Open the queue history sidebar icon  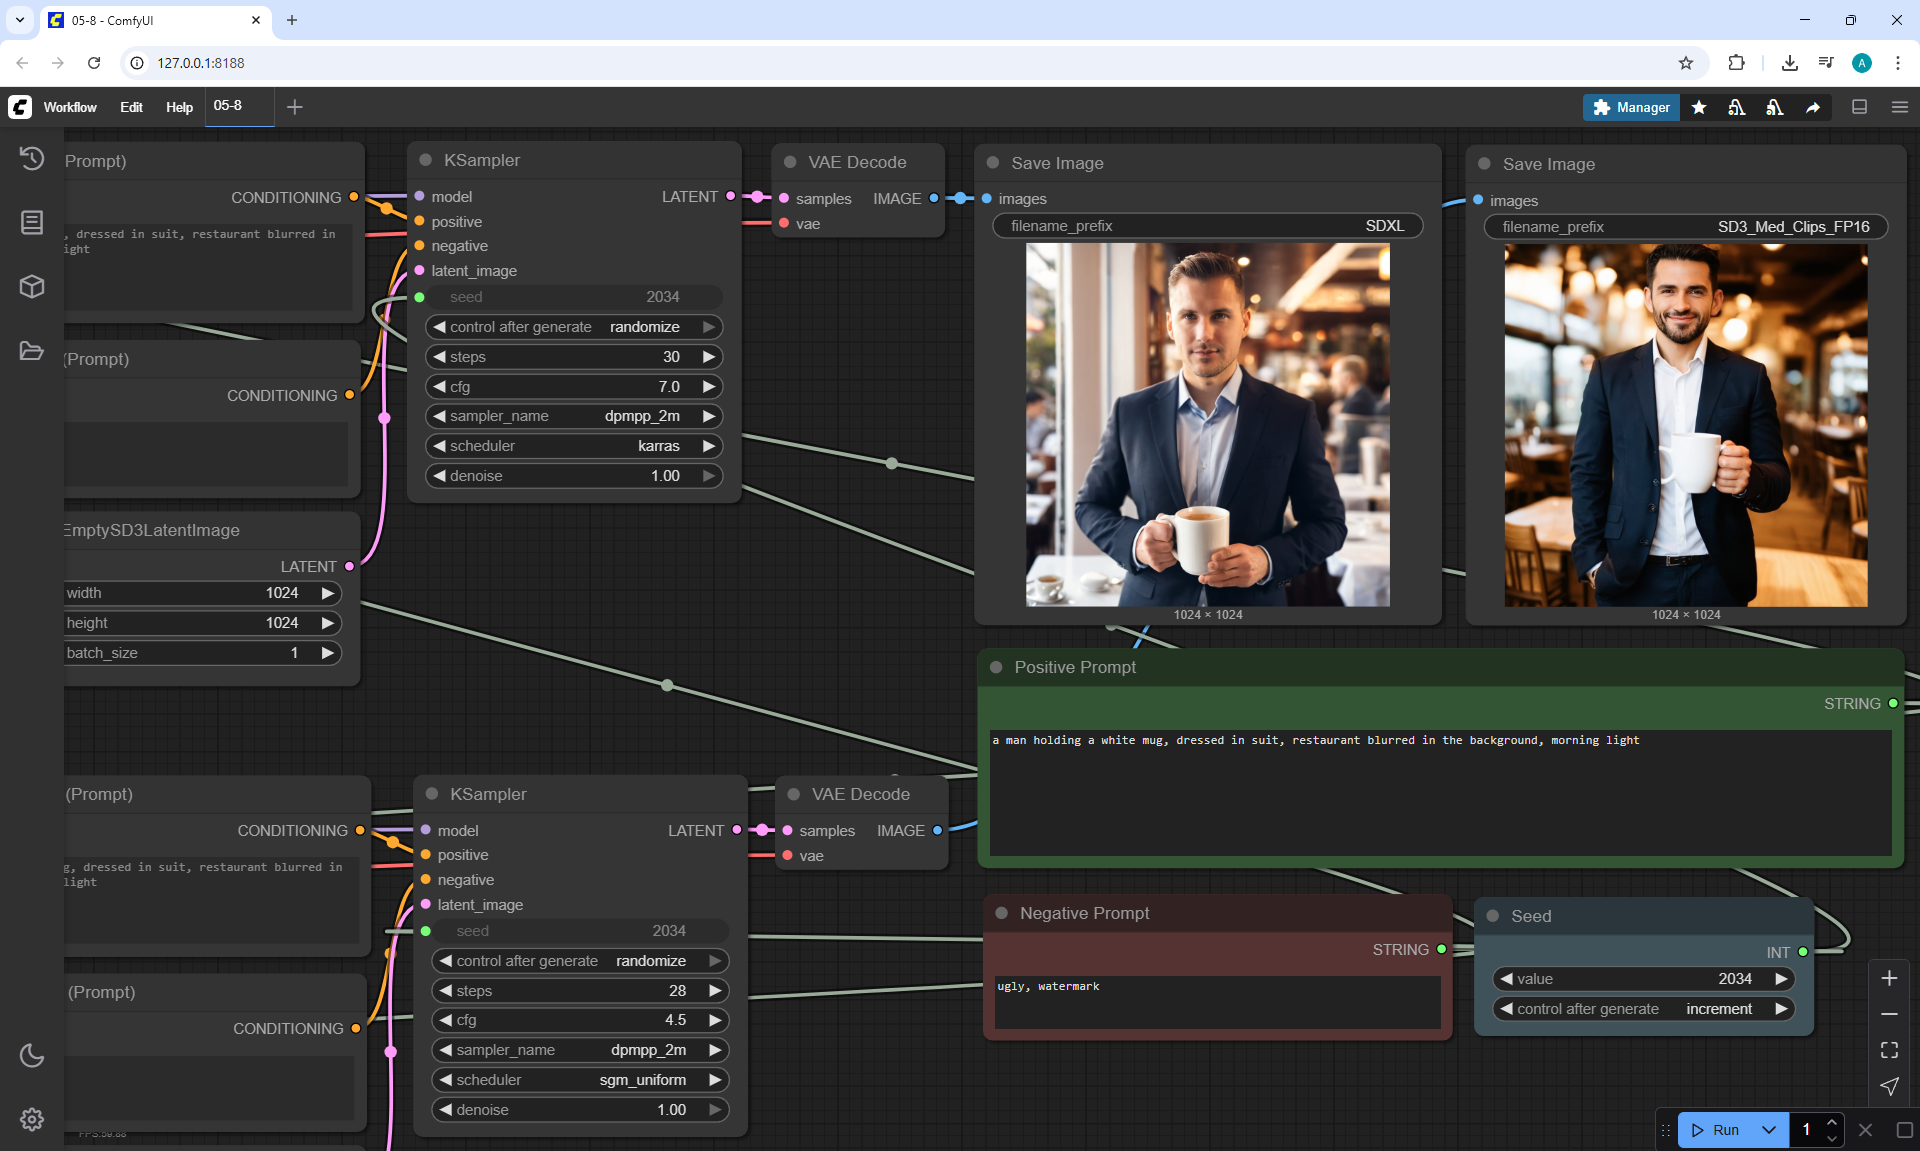point(32,158)
